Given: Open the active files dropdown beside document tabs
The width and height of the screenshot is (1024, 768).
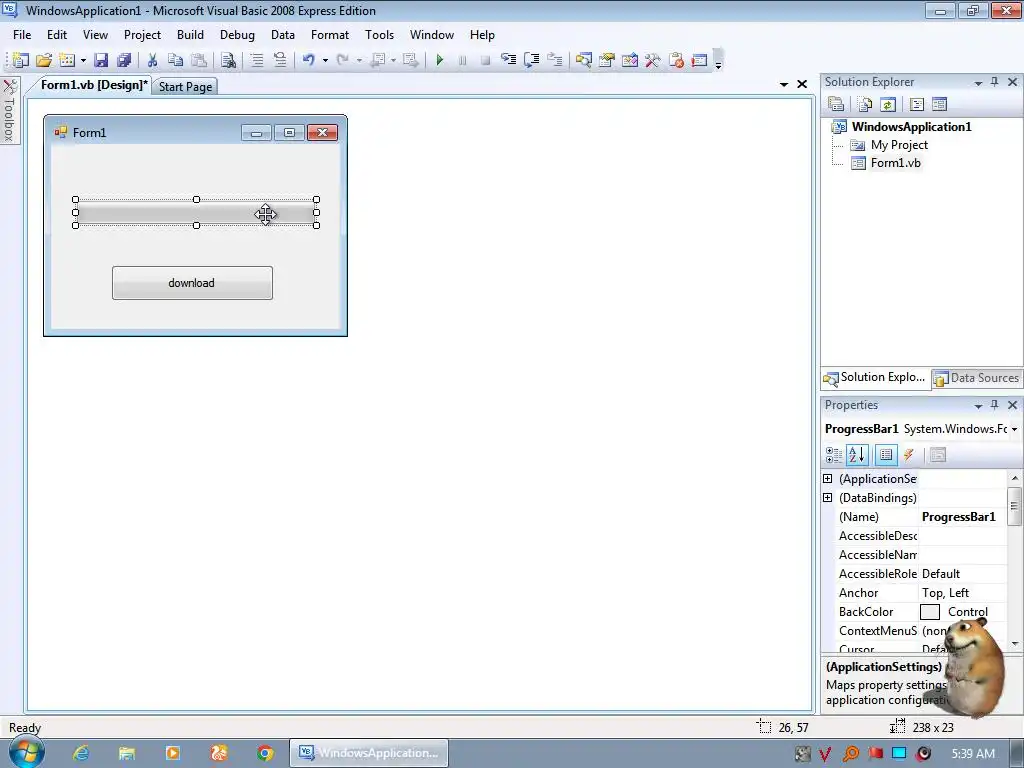Looking at the screenshot, I should click(x=784, y=84).
